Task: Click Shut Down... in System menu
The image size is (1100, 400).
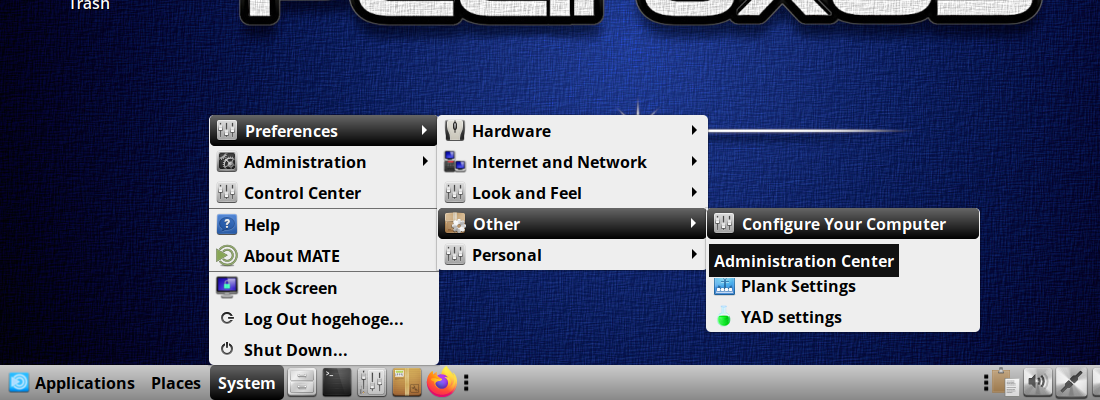Action: (x=323, y=350)
